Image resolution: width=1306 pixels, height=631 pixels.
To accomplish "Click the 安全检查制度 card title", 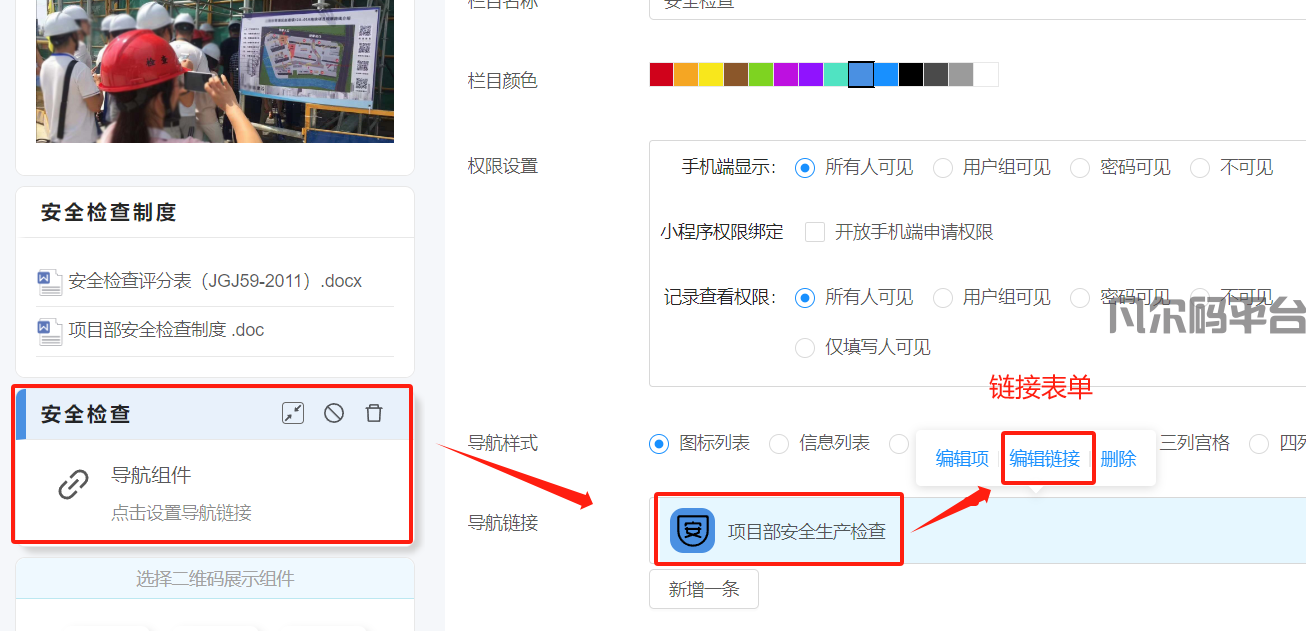I will (x=109, y=213).
